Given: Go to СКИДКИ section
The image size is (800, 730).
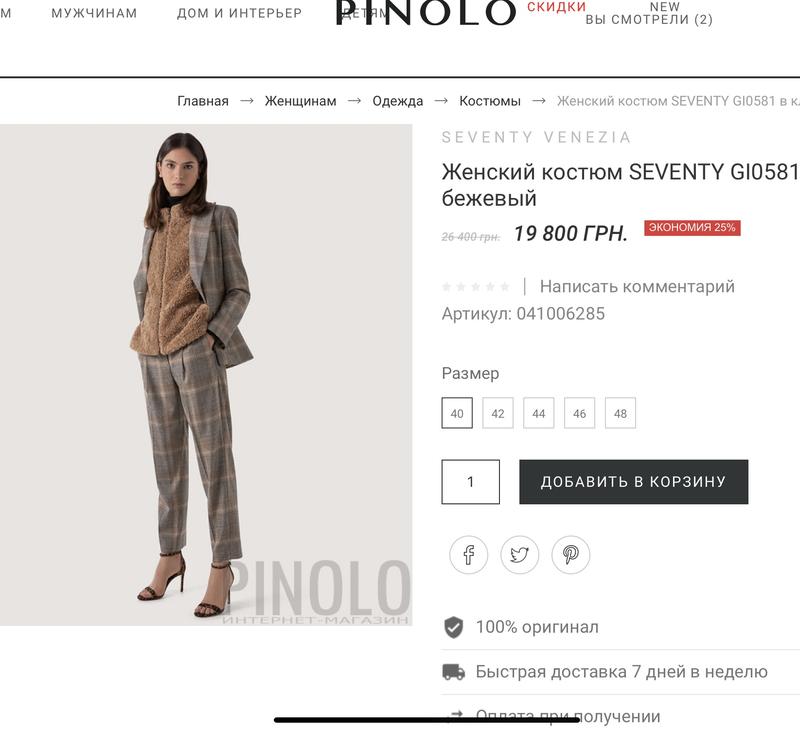Looking at the screenshot, I should [556, 7].
